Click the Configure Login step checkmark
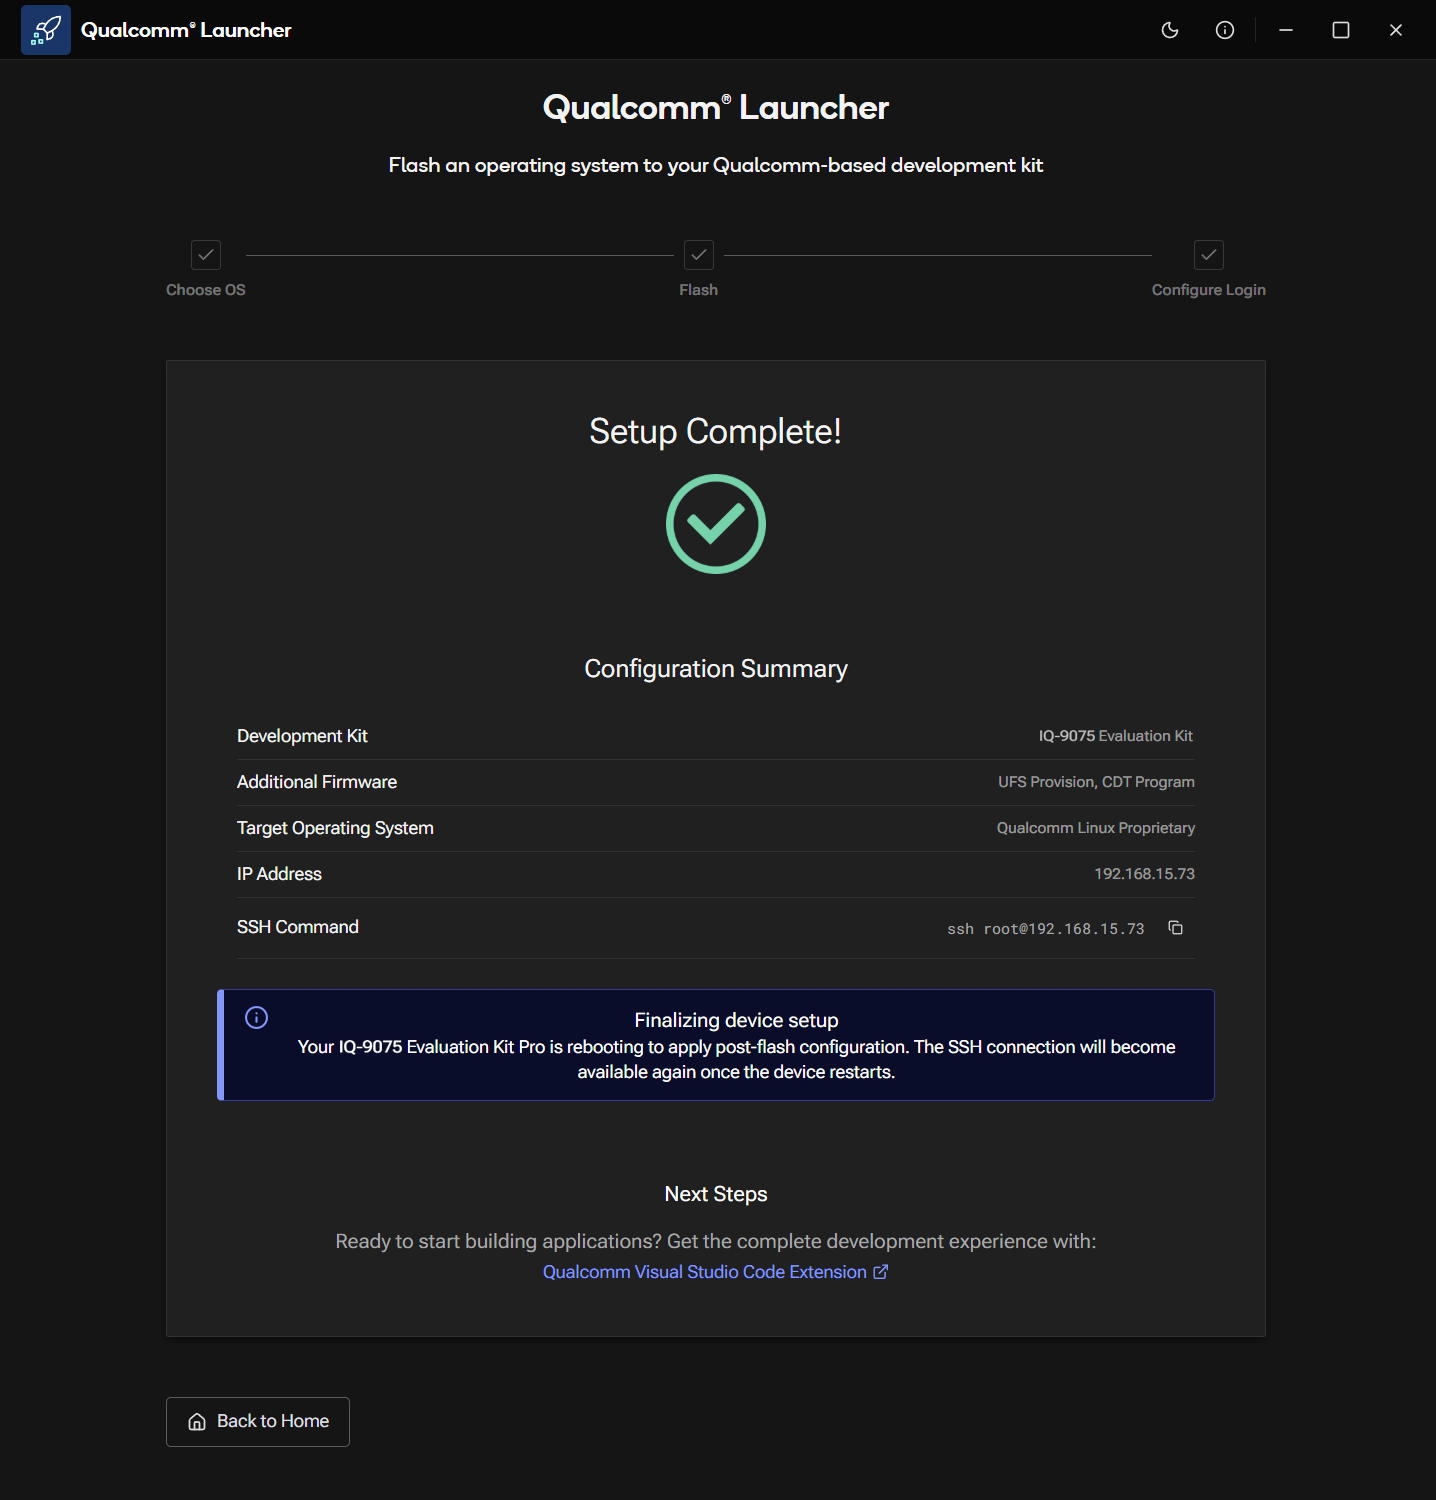 point(1209,255)
